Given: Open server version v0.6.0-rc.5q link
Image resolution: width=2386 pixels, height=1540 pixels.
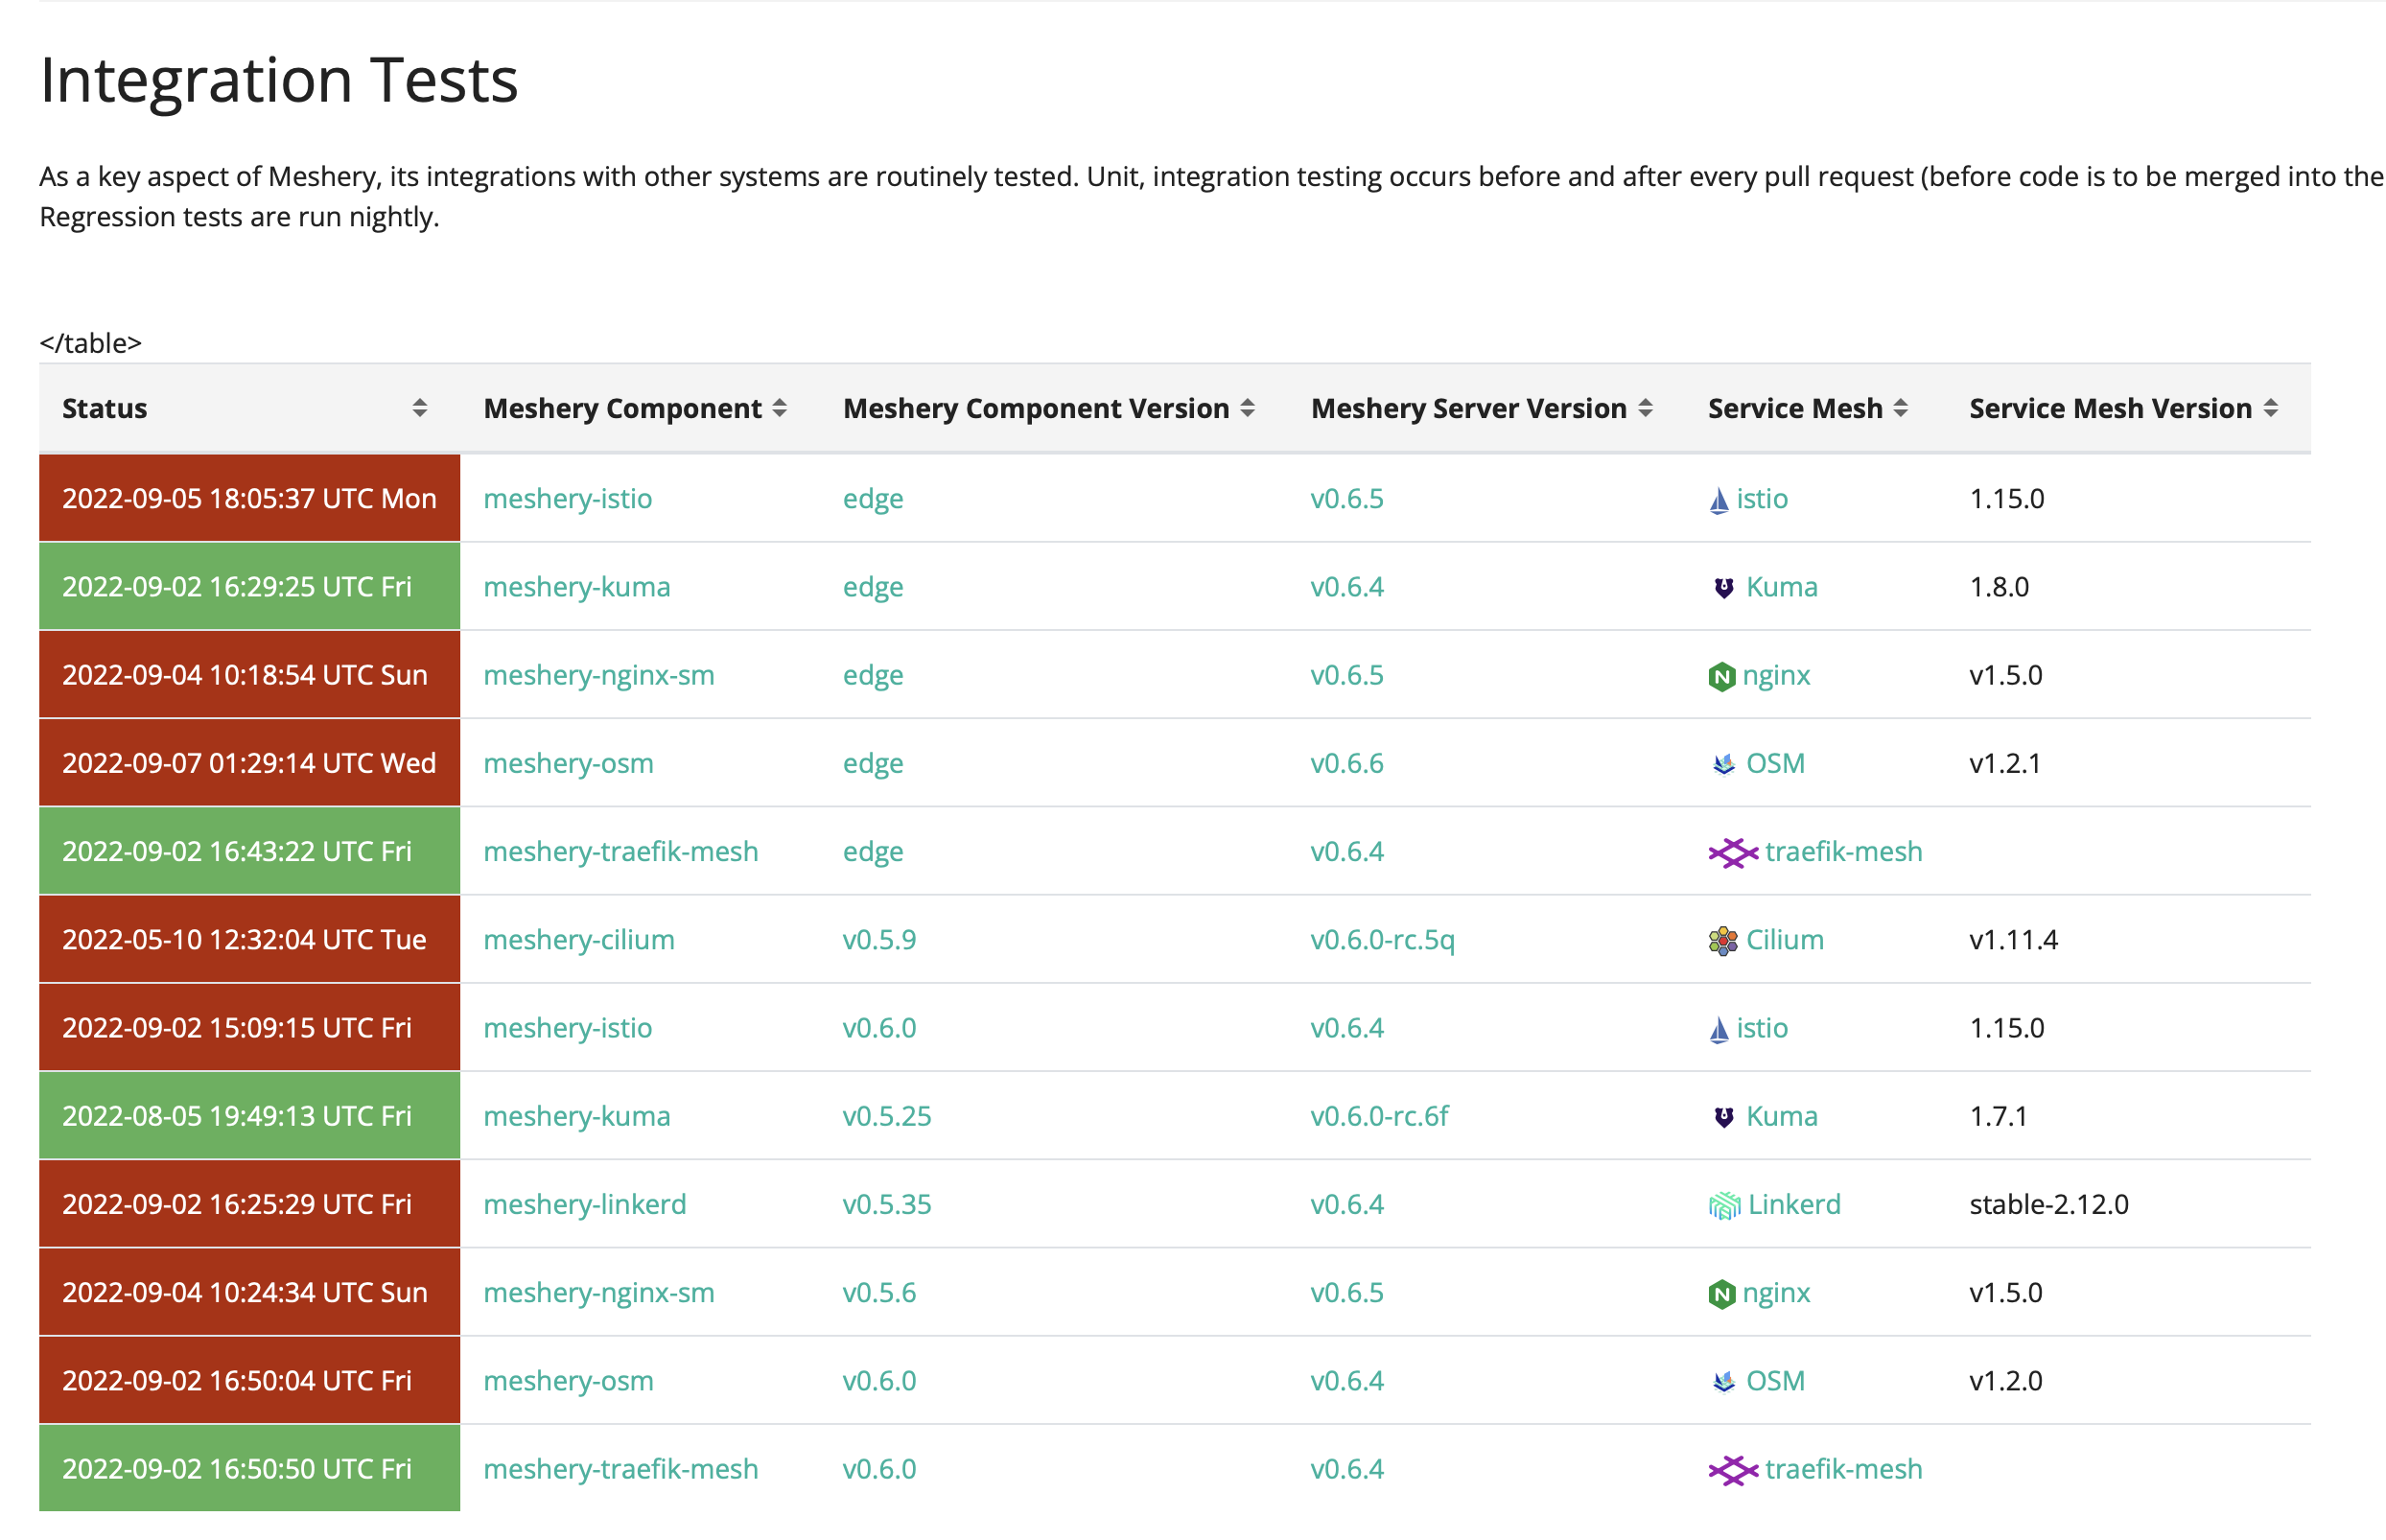Looking at the screenshot, I should pyautogui.click(x=1382, y=940).
